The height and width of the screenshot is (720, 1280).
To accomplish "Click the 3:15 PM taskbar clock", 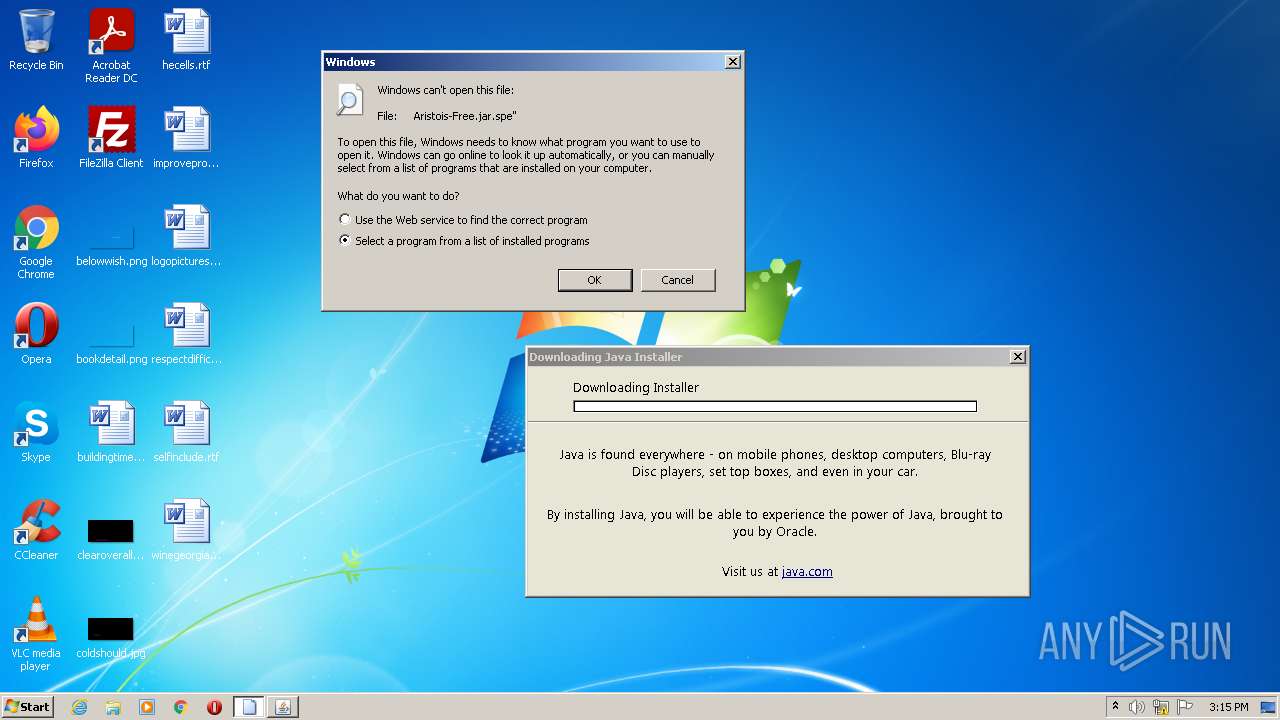I will pos(1228,707).
